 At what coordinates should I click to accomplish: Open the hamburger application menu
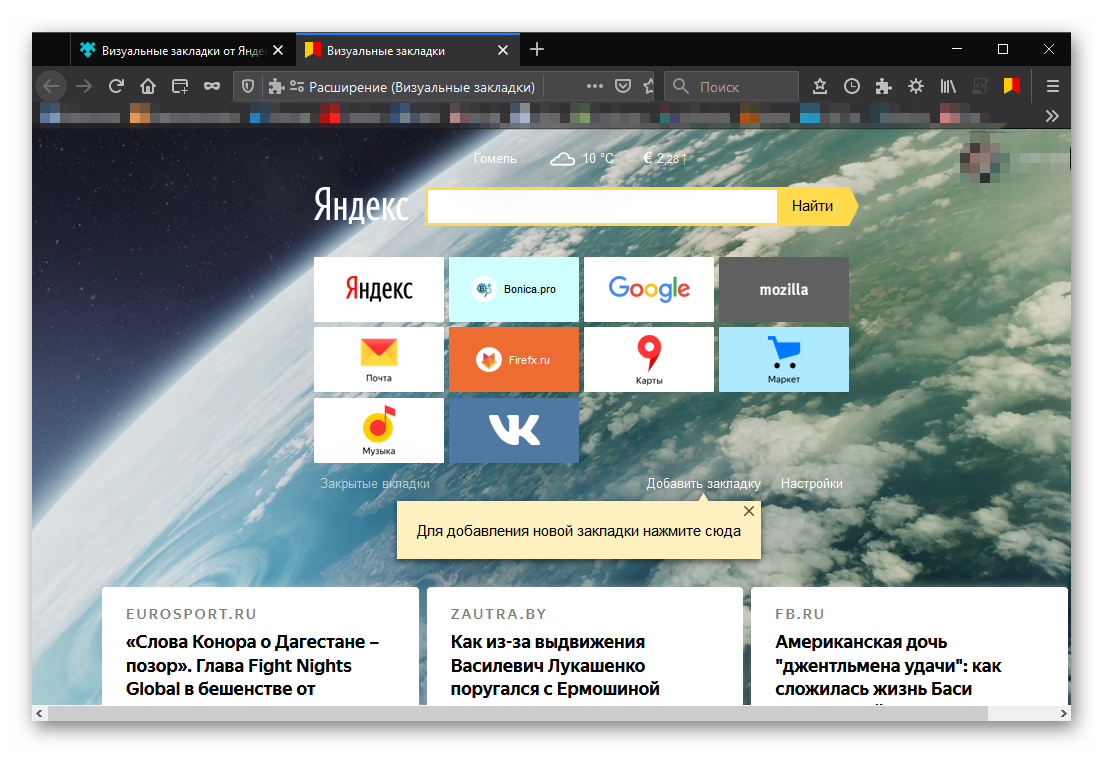[x=1052, y=87]
